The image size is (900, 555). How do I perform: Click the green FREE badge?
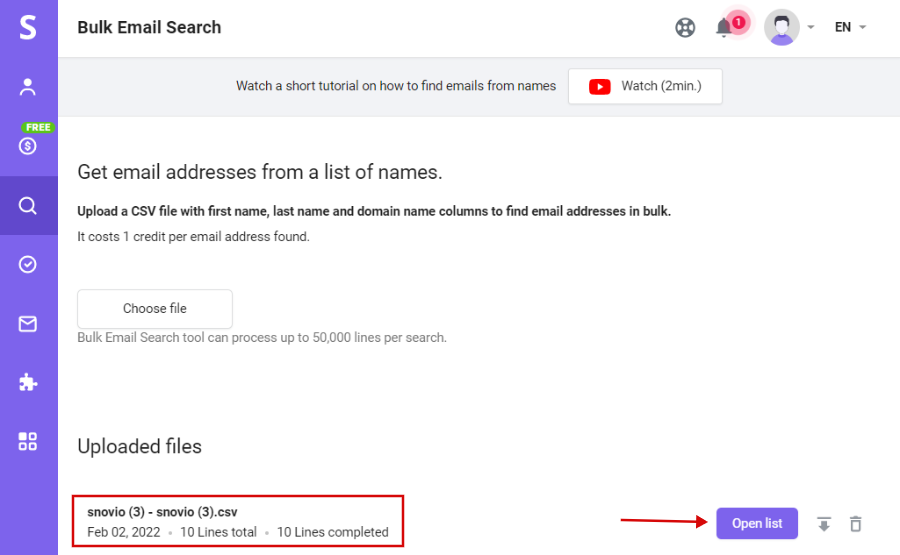point(38,127)
